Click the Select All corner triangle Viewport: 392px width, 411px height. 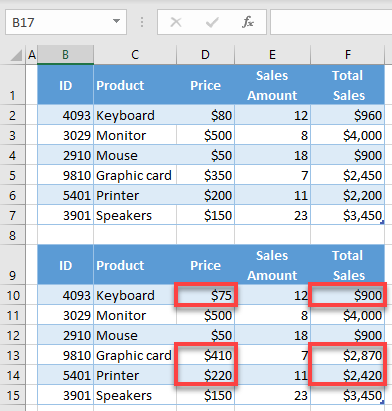[x=16, y=55]
